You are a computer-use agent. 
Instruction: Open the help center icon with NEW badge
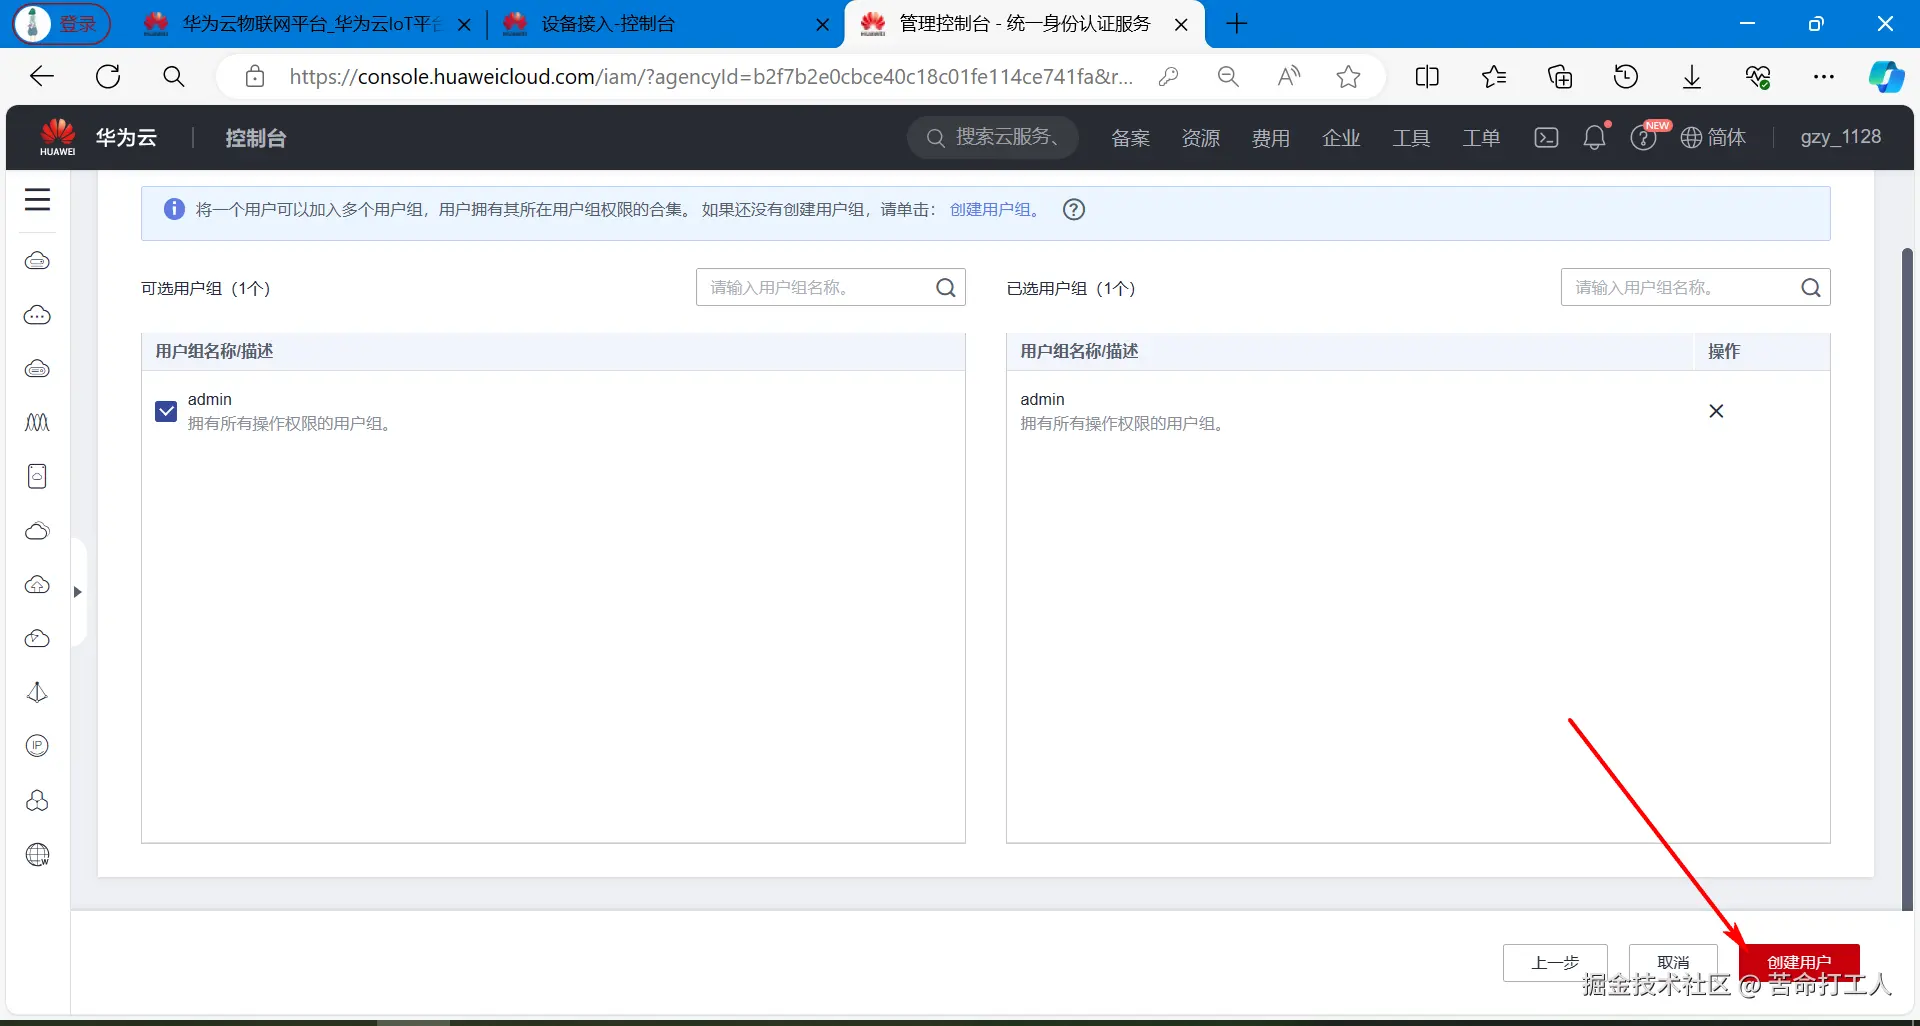click(1644, 137)
